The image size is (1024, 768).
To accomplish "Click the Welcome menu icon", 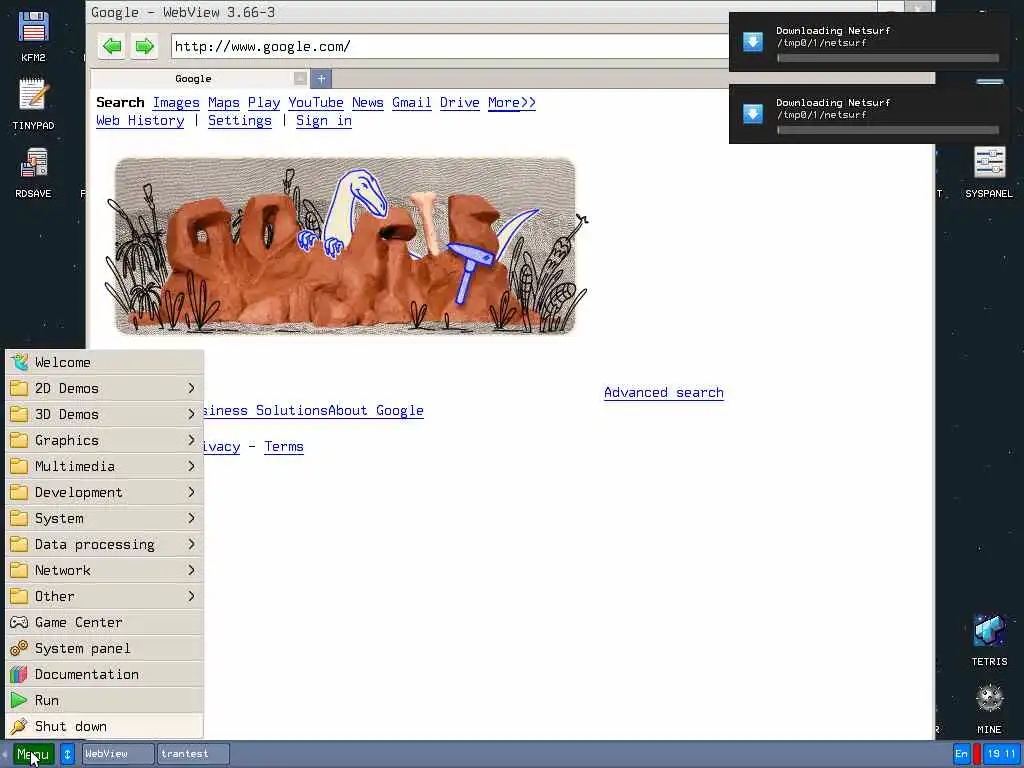I will [x=19, y=362].
